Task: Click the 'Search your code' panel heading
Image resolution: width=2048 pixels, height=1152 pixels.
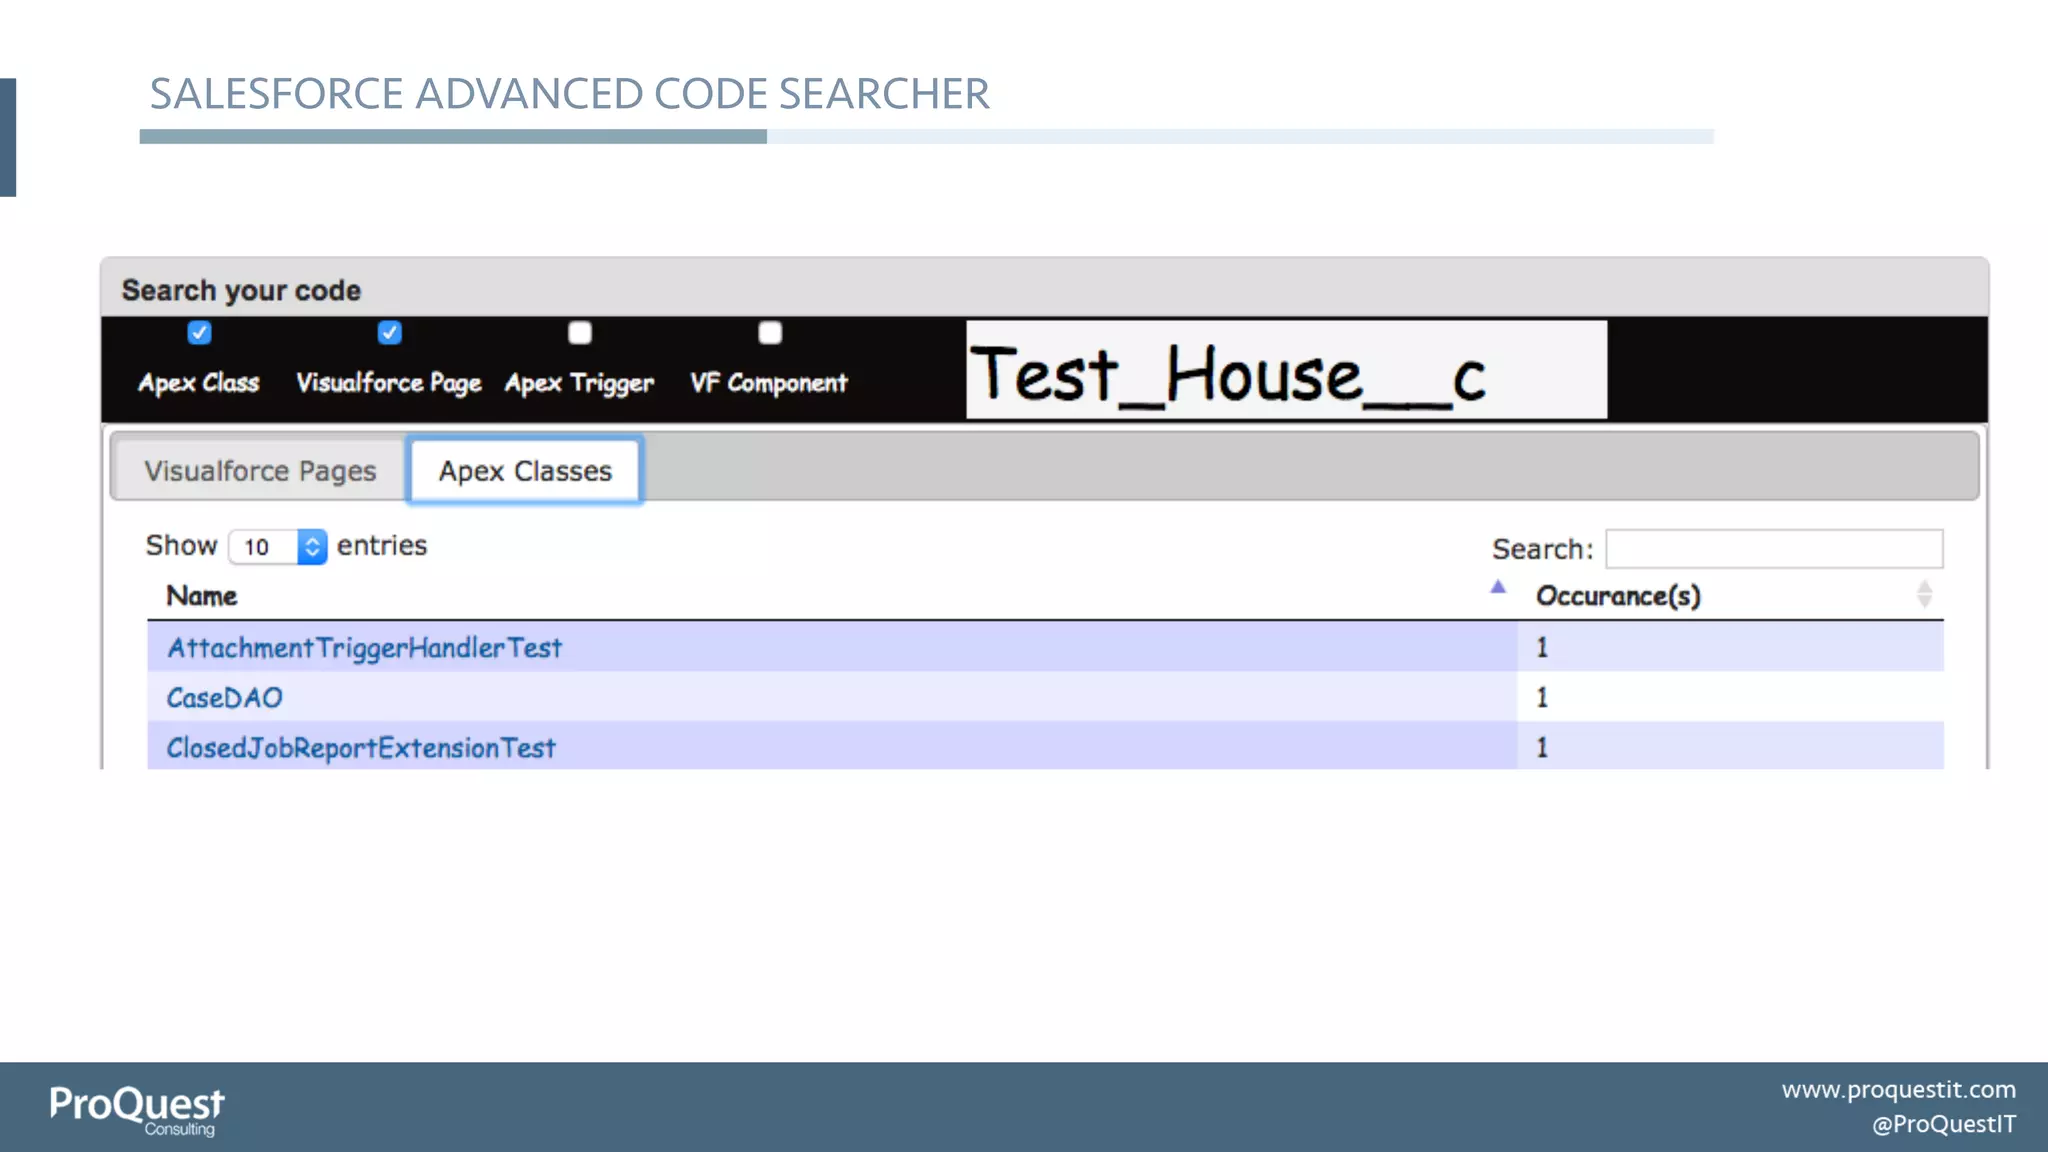Action: (x=241, y=291)
